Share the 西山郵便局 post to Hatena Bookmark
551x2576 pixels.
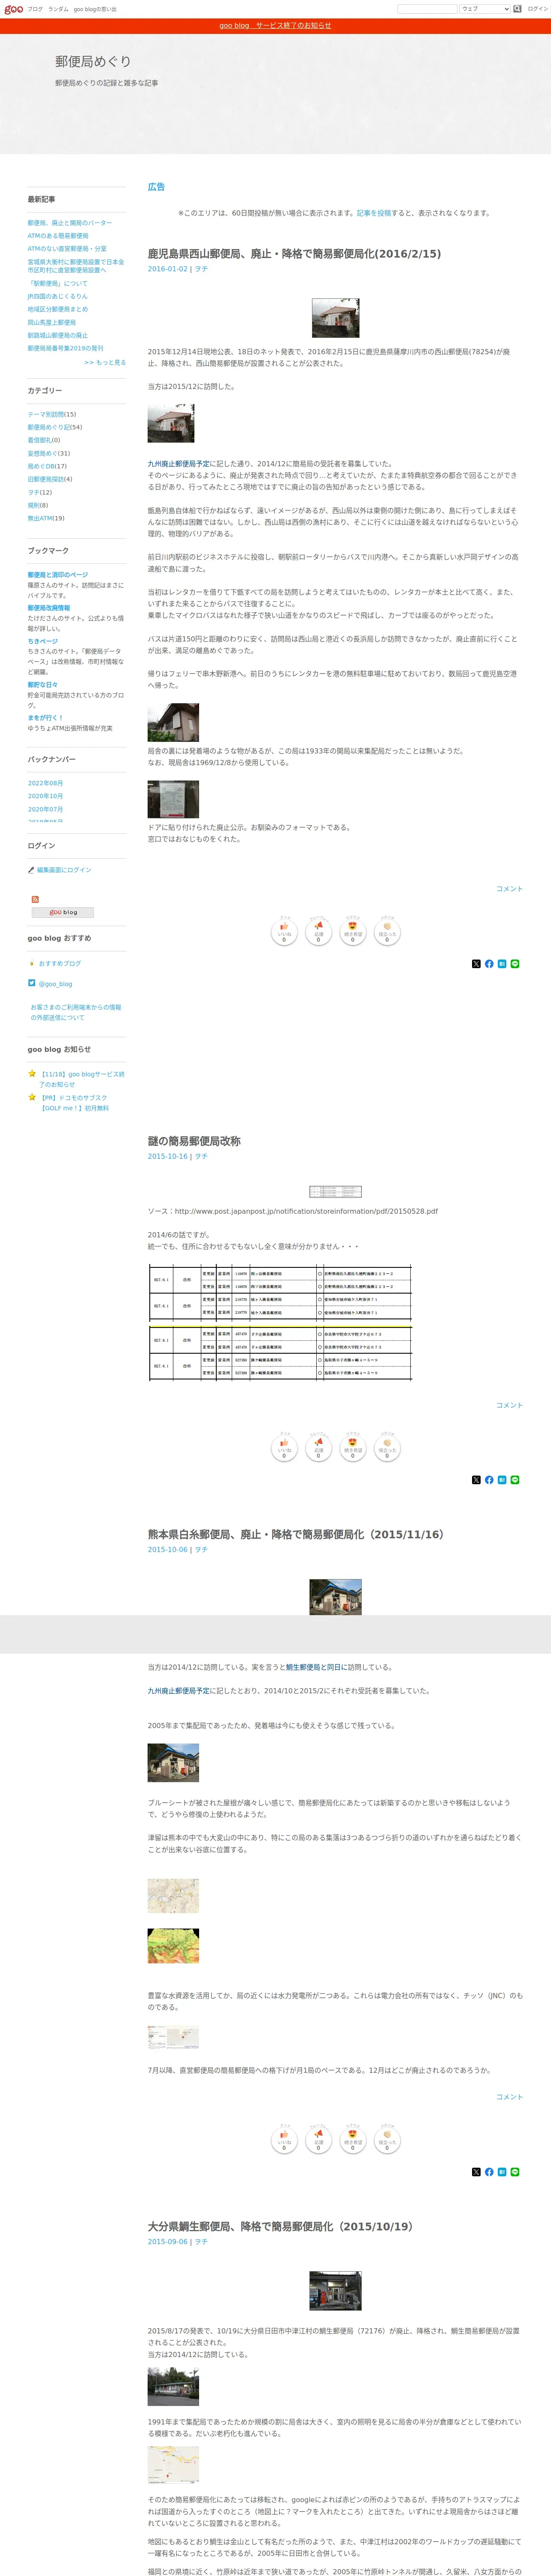tap(502, 964)
